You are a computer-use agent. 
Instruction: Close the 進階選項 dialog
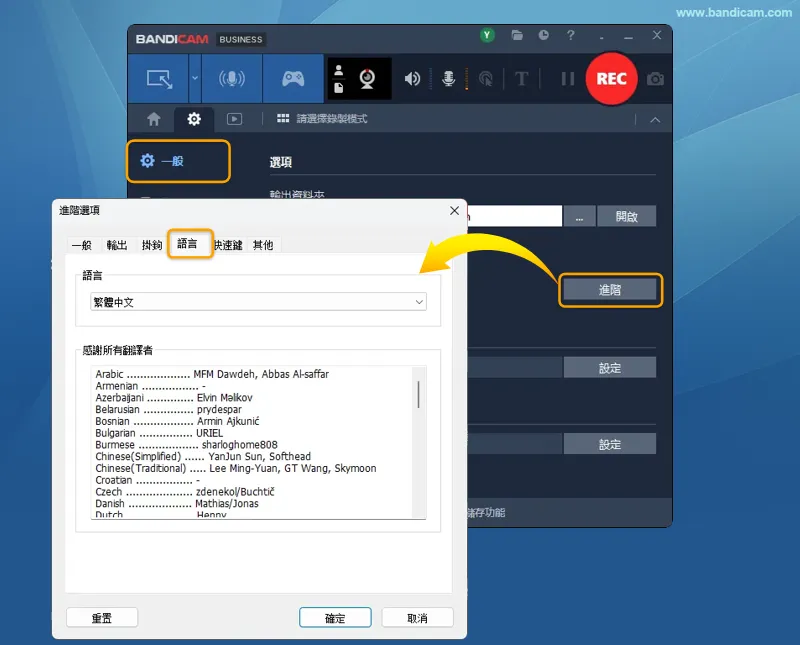455,211
